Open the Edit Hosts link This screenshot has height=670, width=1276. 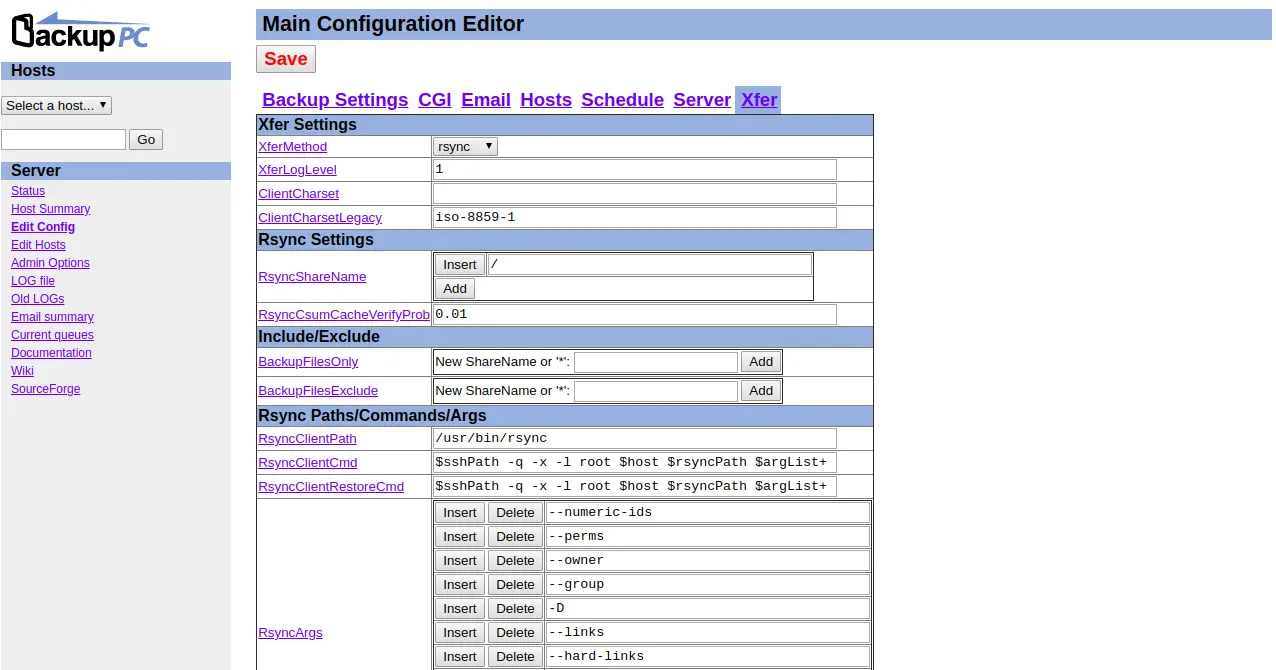pos(38,245)
